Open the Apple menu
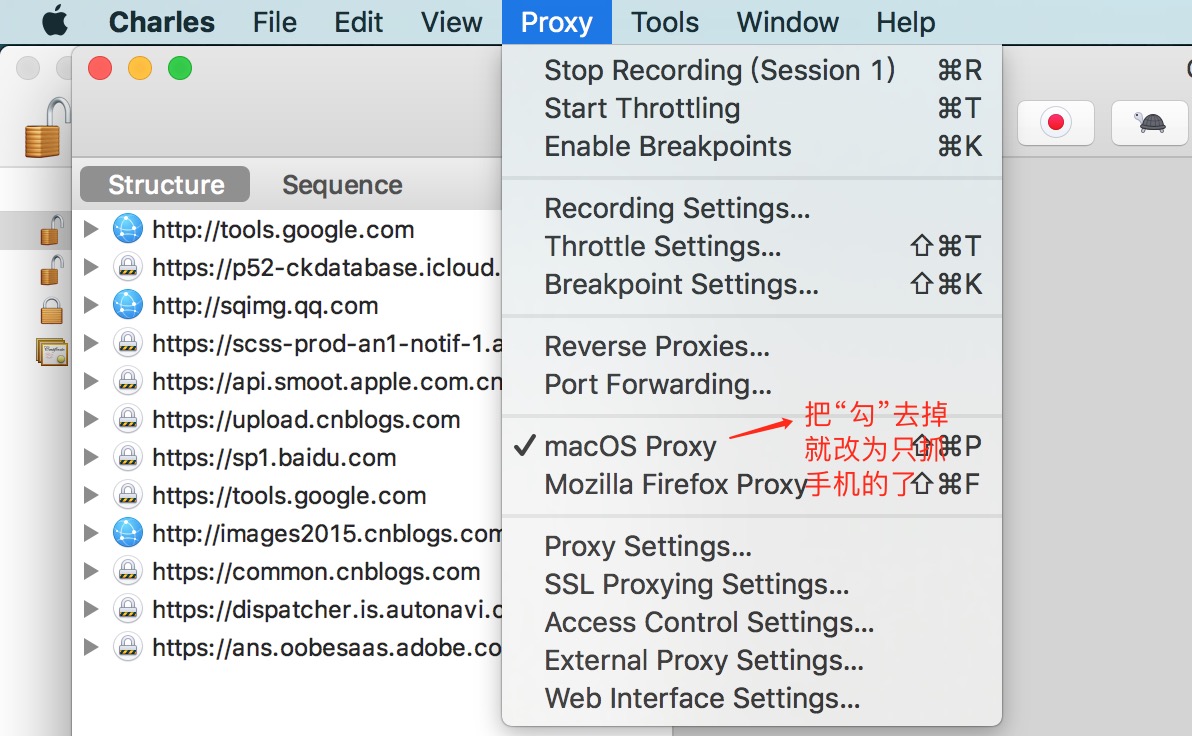Viewport: 1192px width, 736px height. tap(55, 22)
